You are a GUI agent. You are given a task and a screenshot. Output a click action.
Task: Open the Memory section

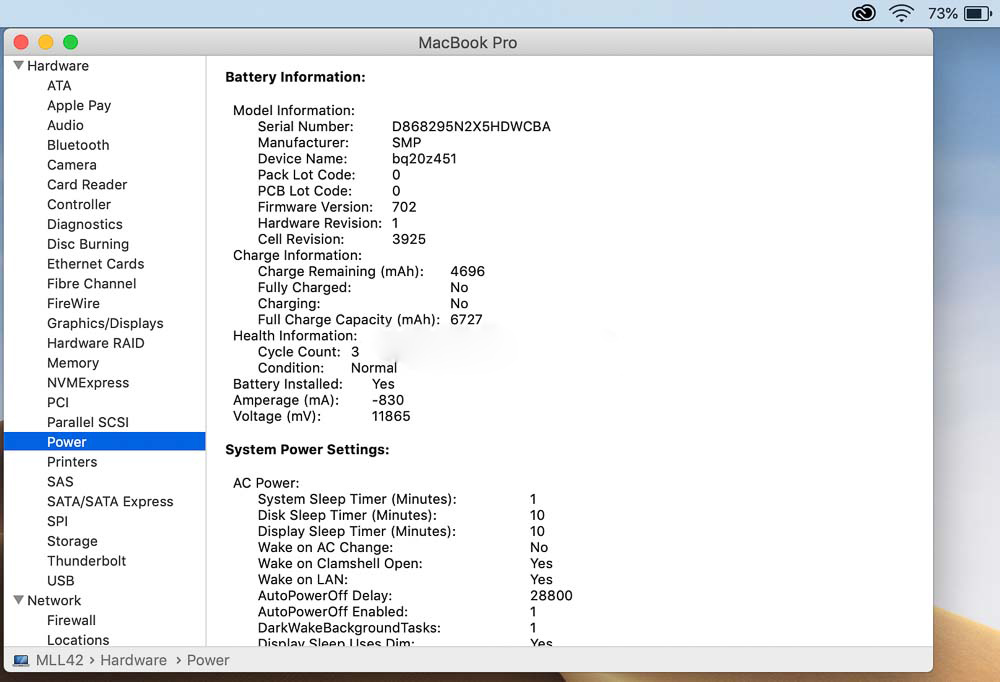[73, 362]
